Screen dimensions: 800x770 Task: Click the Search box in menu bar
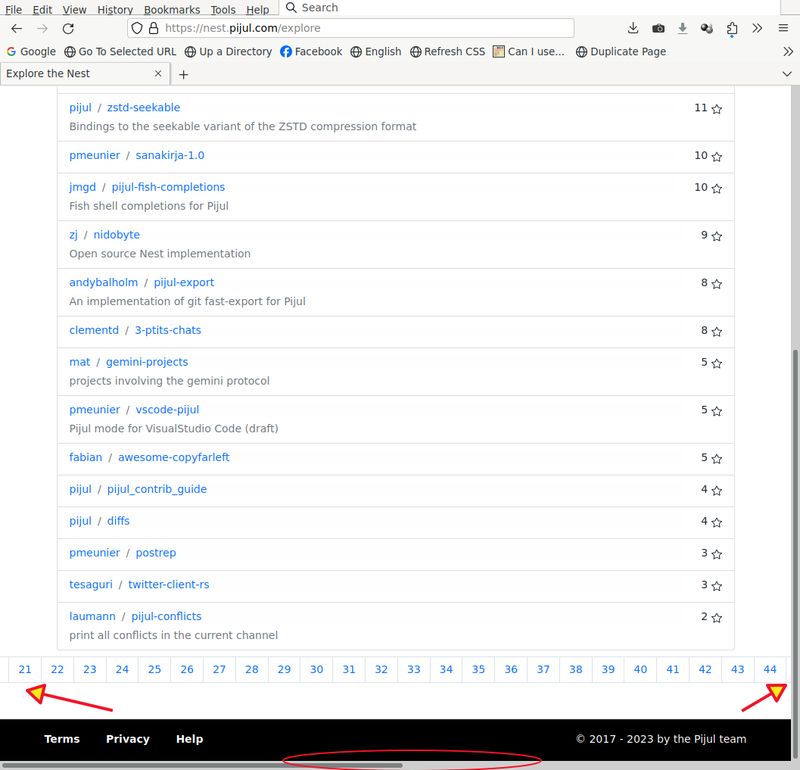[x=531, y=8]
